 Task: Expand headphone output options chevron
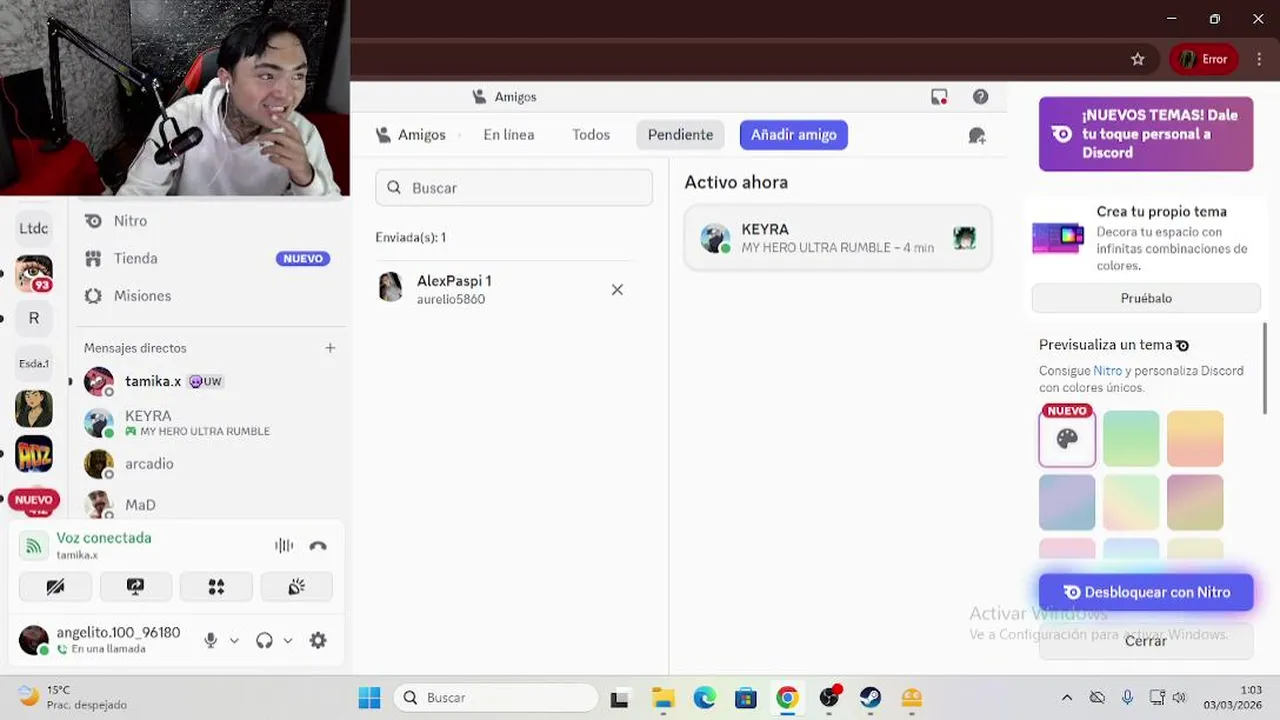288,641
